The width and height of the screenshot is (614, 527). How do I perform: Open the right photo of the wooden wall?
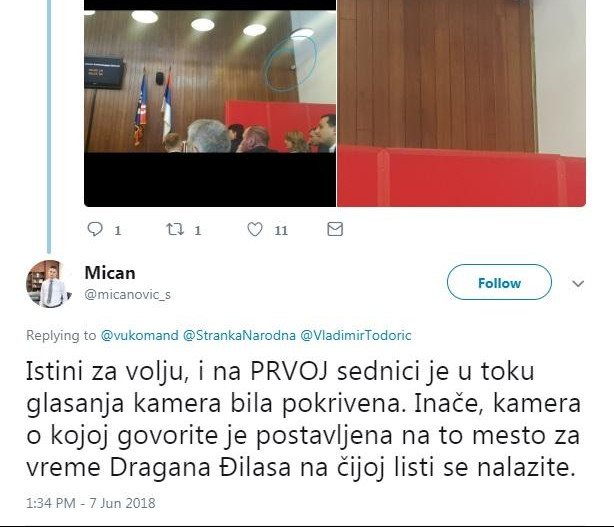click(462, 103)
